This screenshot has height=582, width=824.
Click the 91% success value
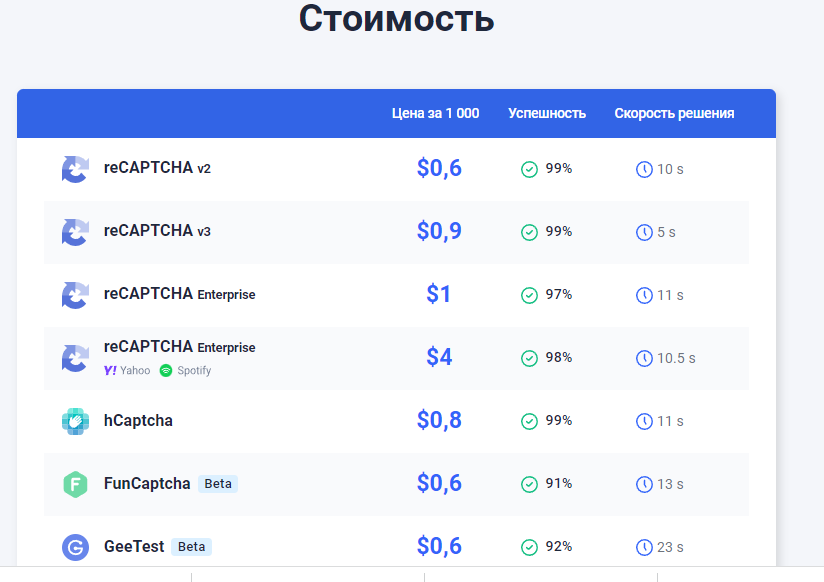[559, 484]
